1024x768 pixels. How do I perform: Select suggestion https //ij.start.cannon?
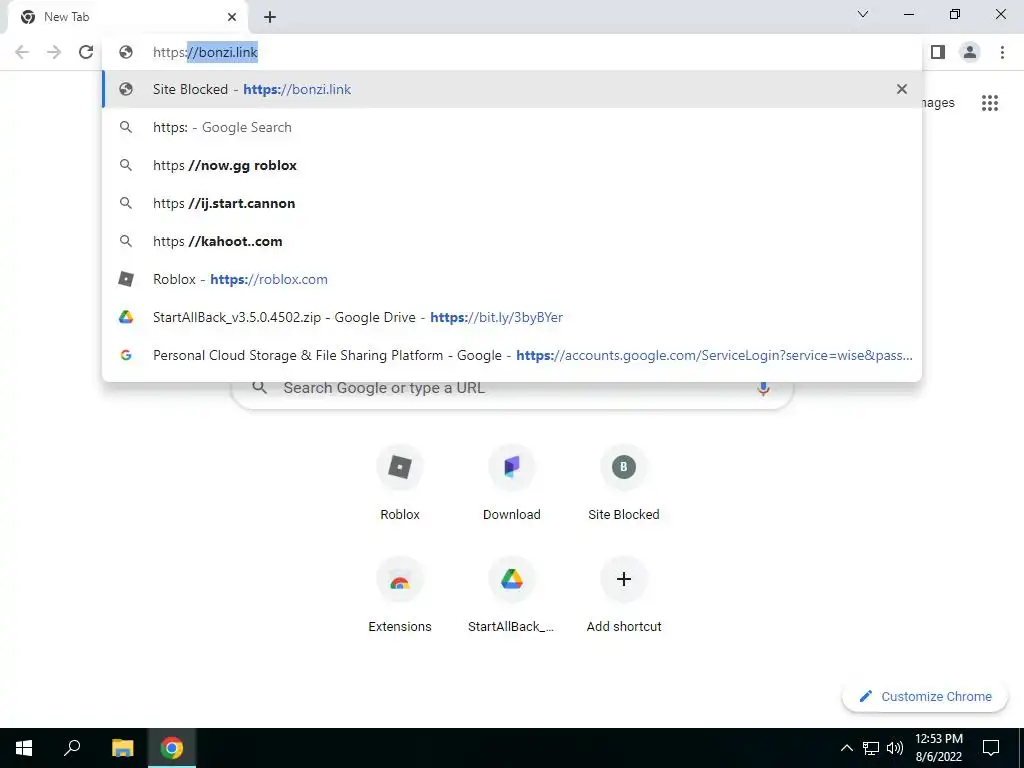click(x=512, y=203)
